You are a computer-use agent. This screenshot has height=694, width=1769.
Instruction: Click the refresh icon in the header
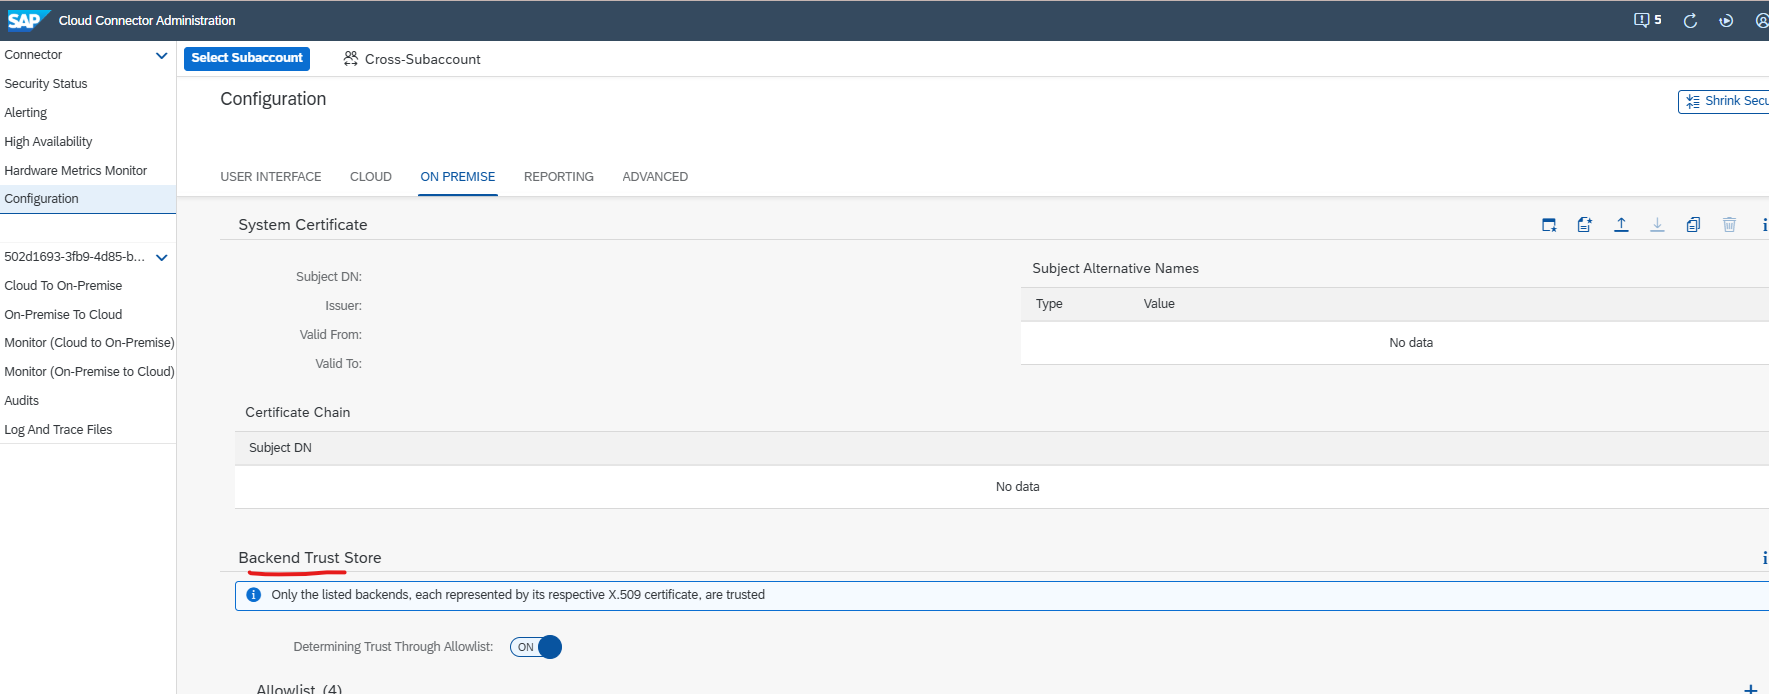[x=1690, y=20]
